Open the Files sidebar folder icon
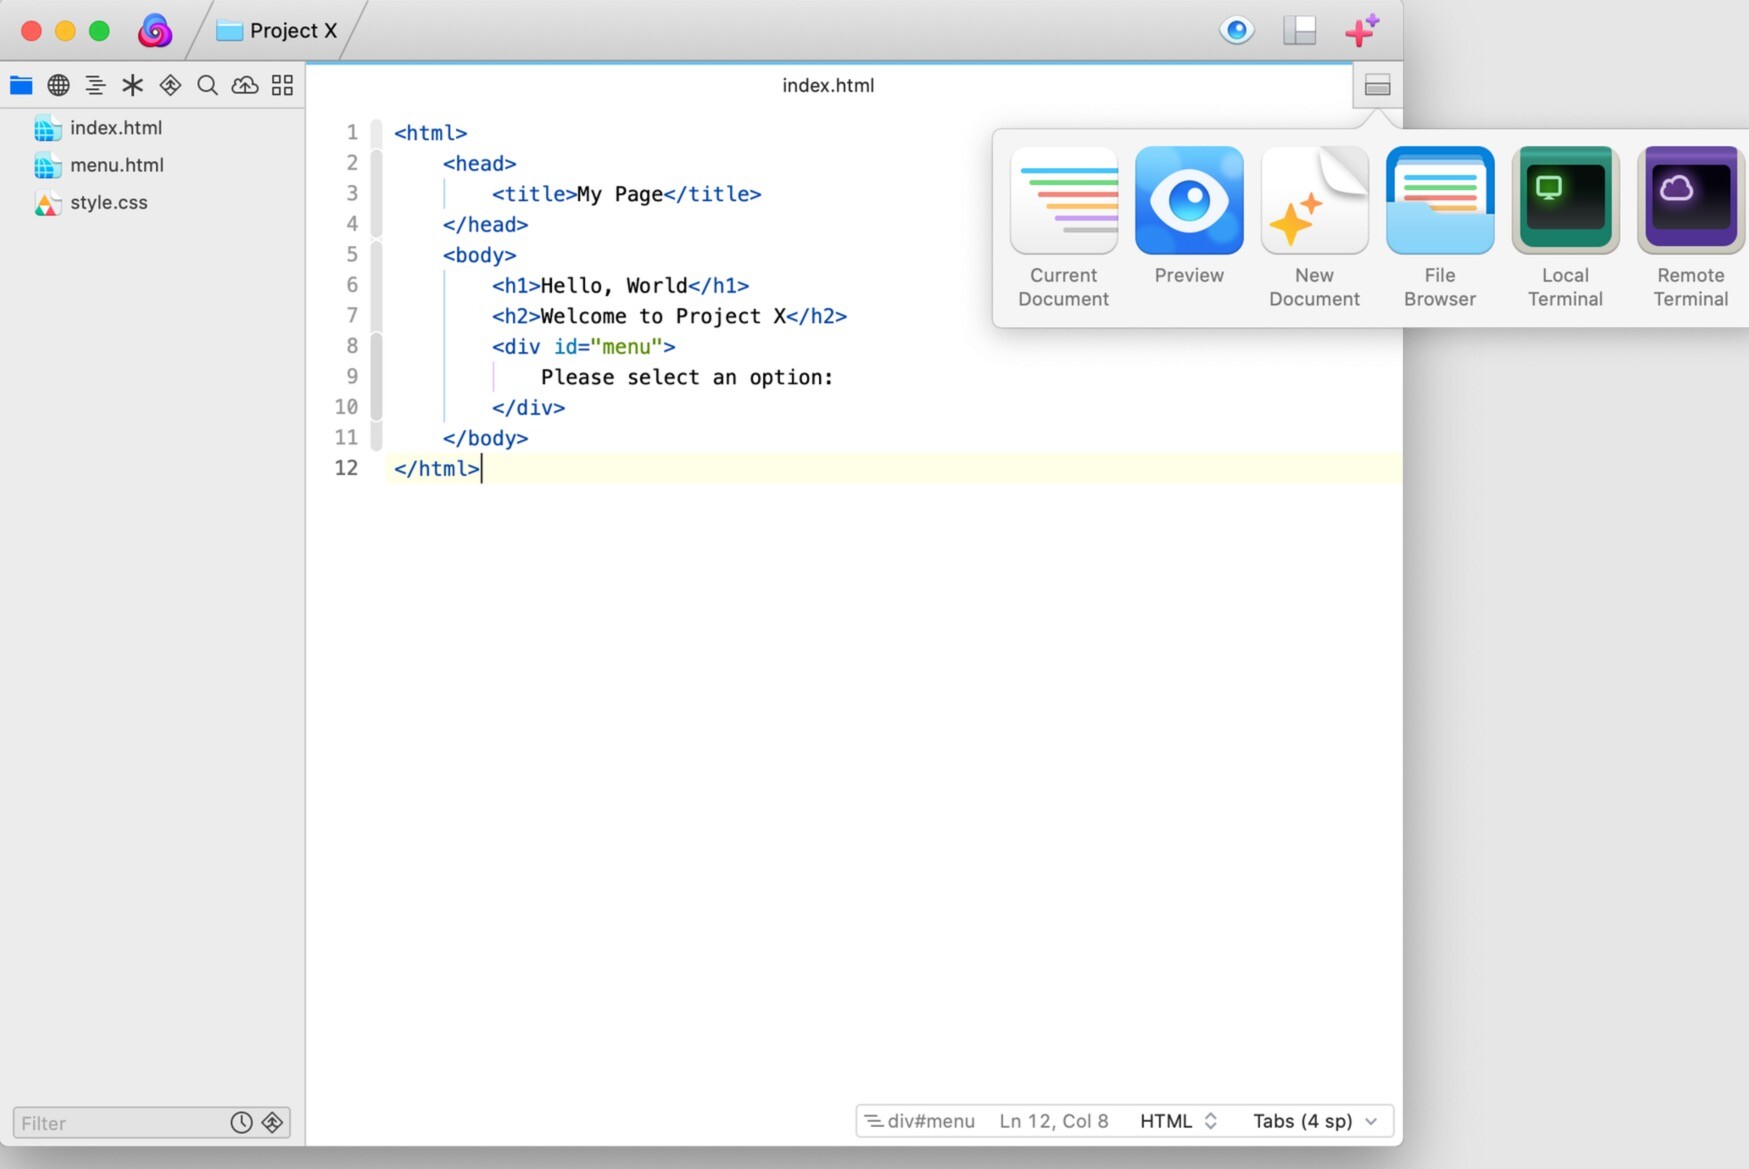 point(21,85)
